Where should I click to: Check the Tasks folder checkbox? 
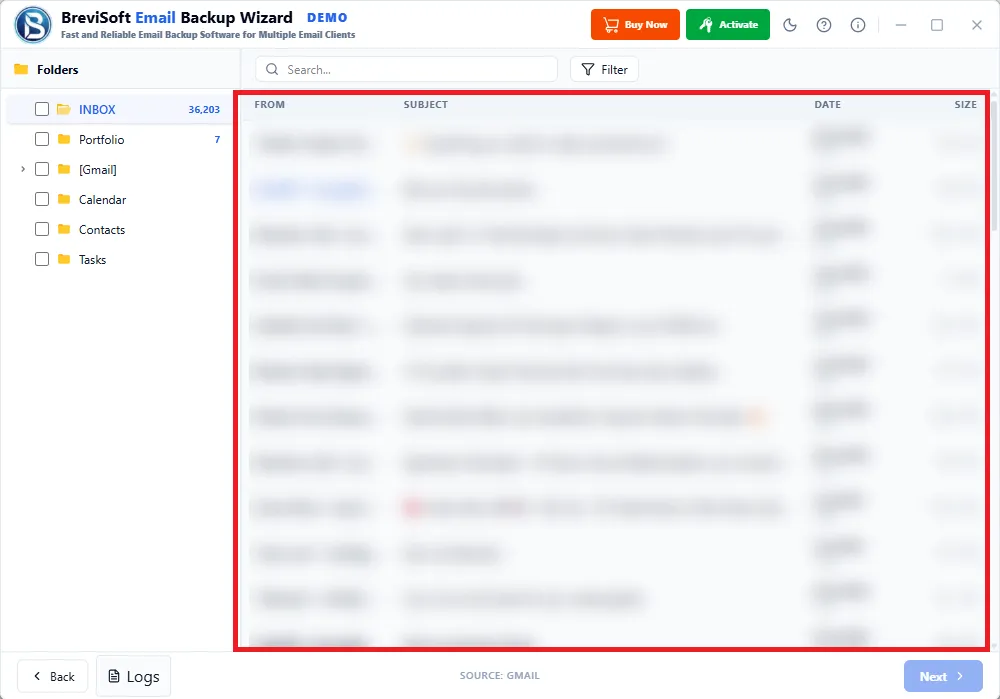(x=42, y=259)
